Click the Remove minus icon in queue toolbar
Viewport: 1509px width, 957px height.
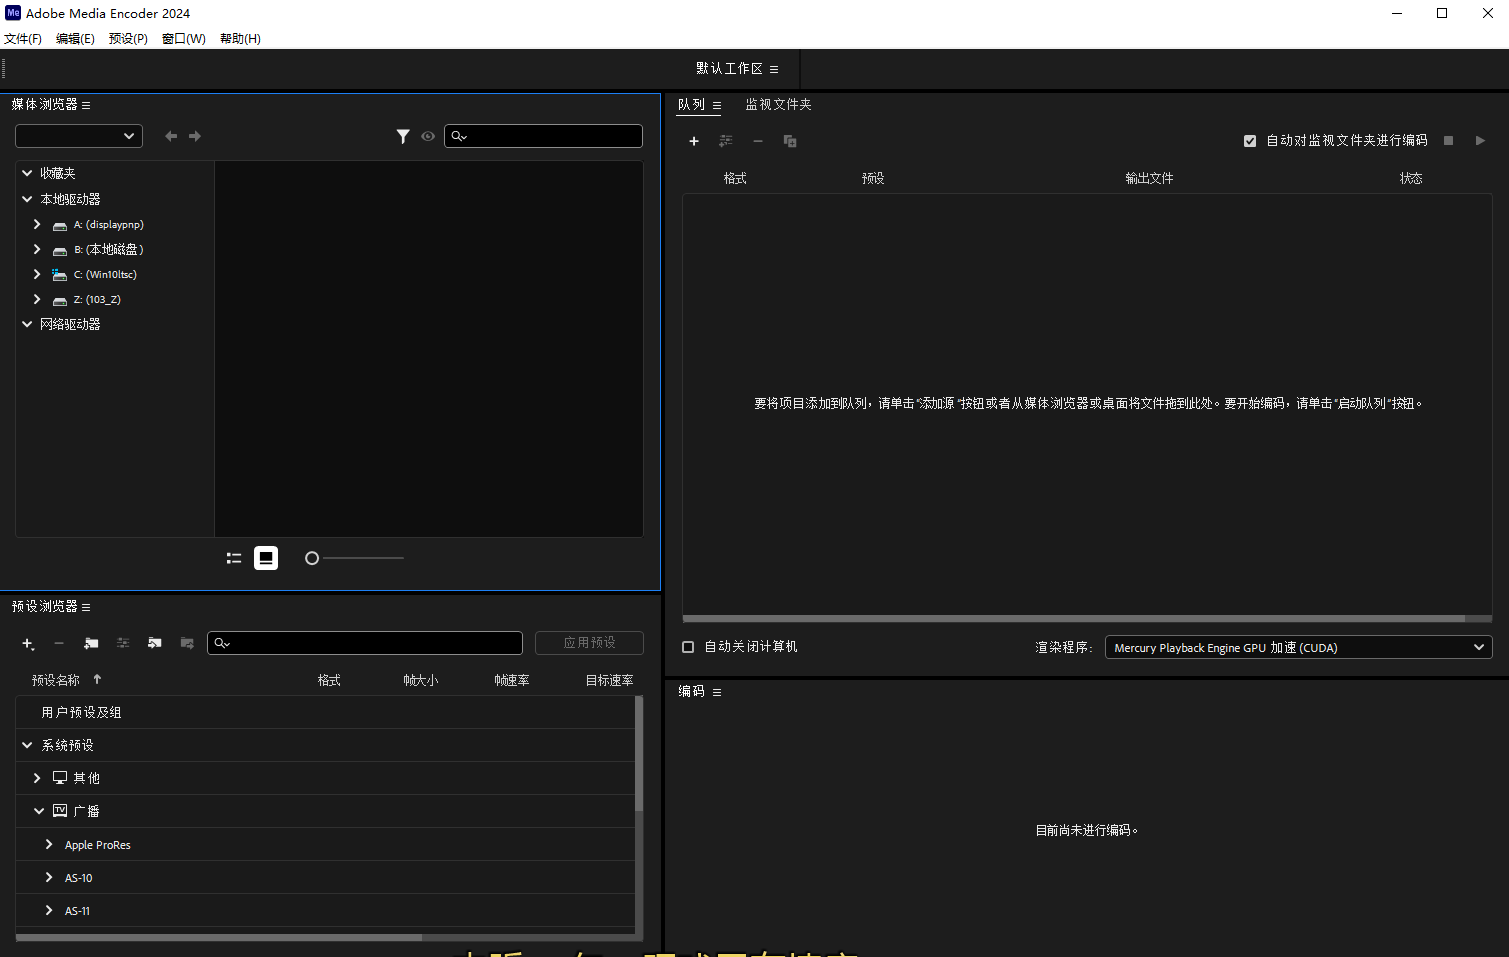point(758,141)
